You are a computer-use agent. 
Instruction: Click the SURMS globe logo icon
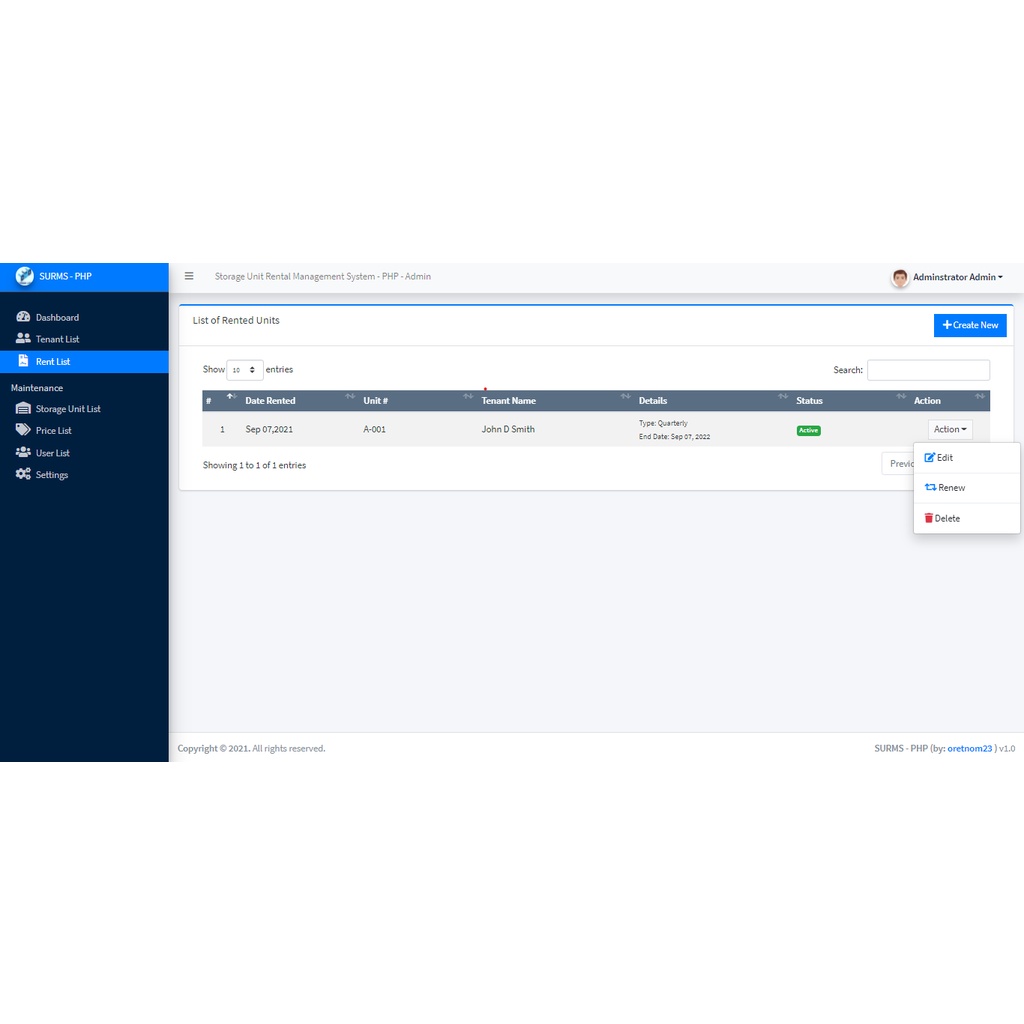(25, 277)
